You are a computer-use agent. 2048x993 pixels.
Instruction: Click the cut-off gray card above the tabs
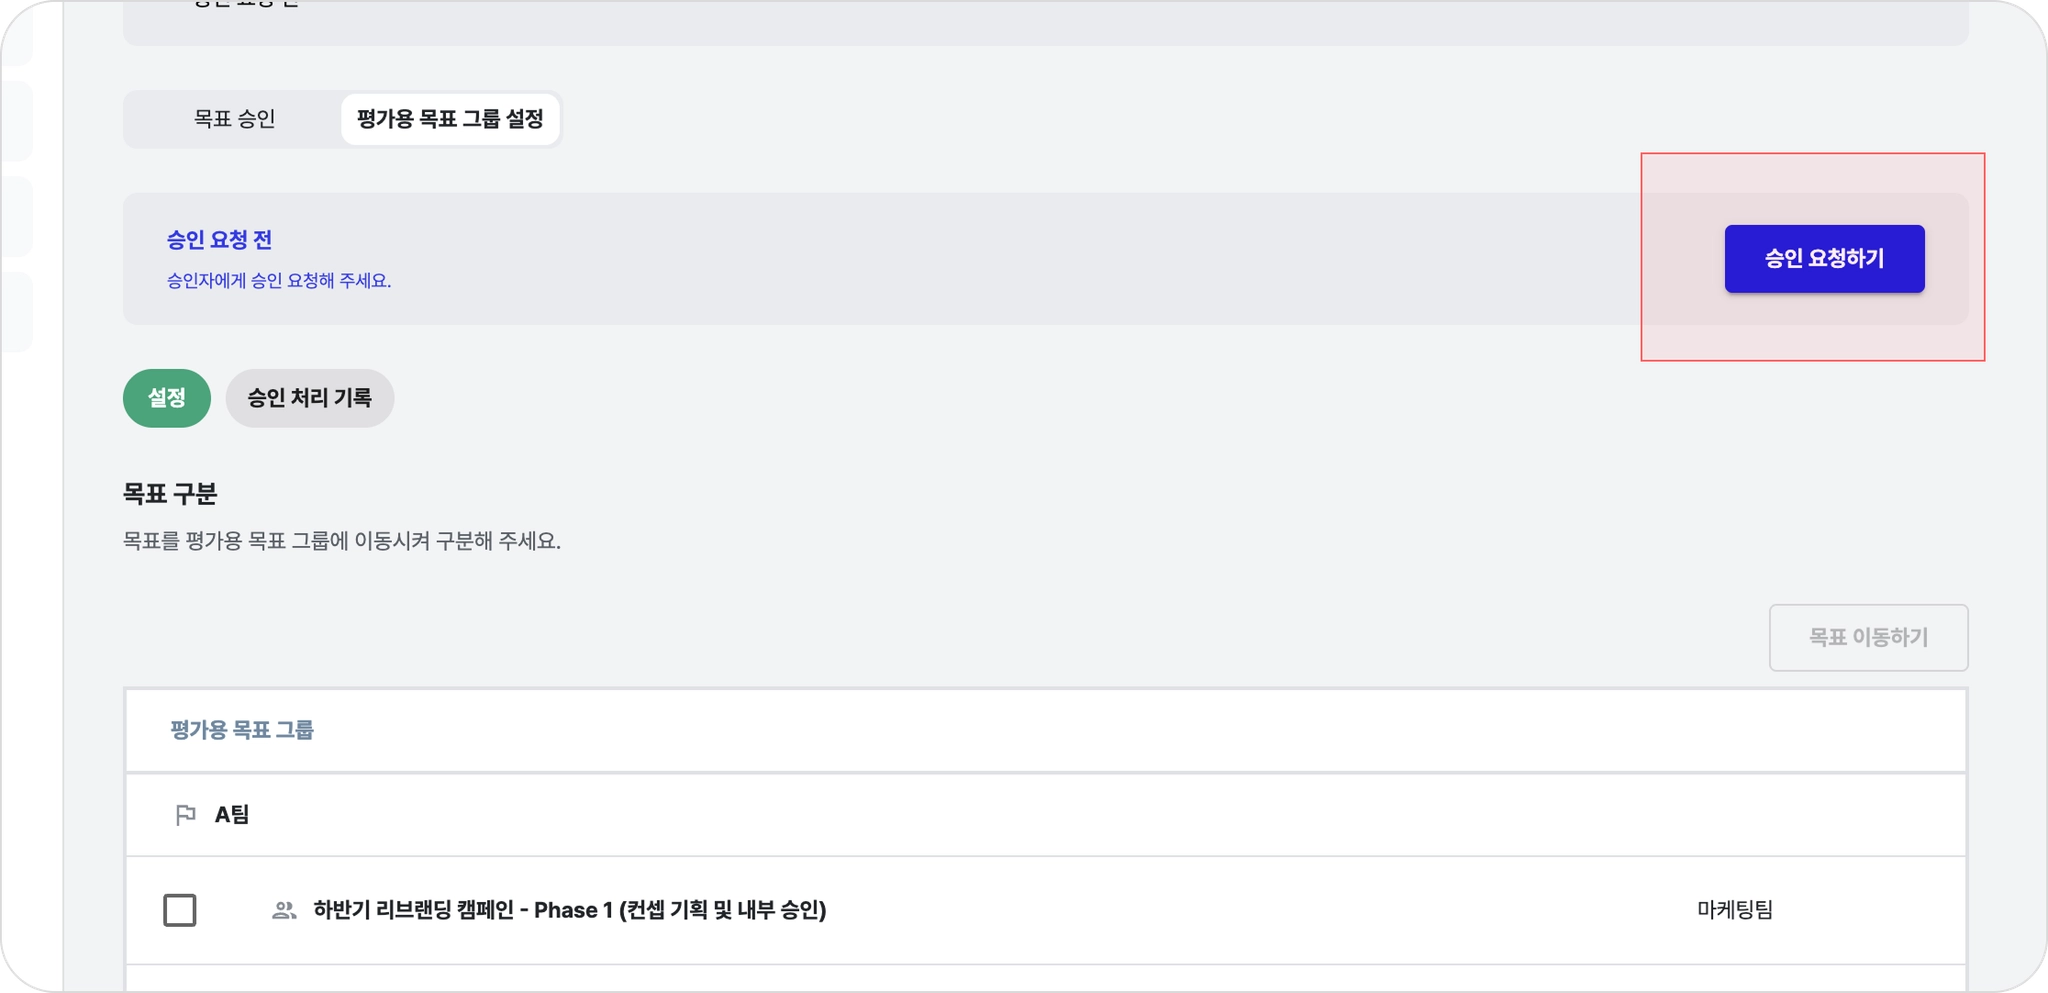(x=1045, y=22)
